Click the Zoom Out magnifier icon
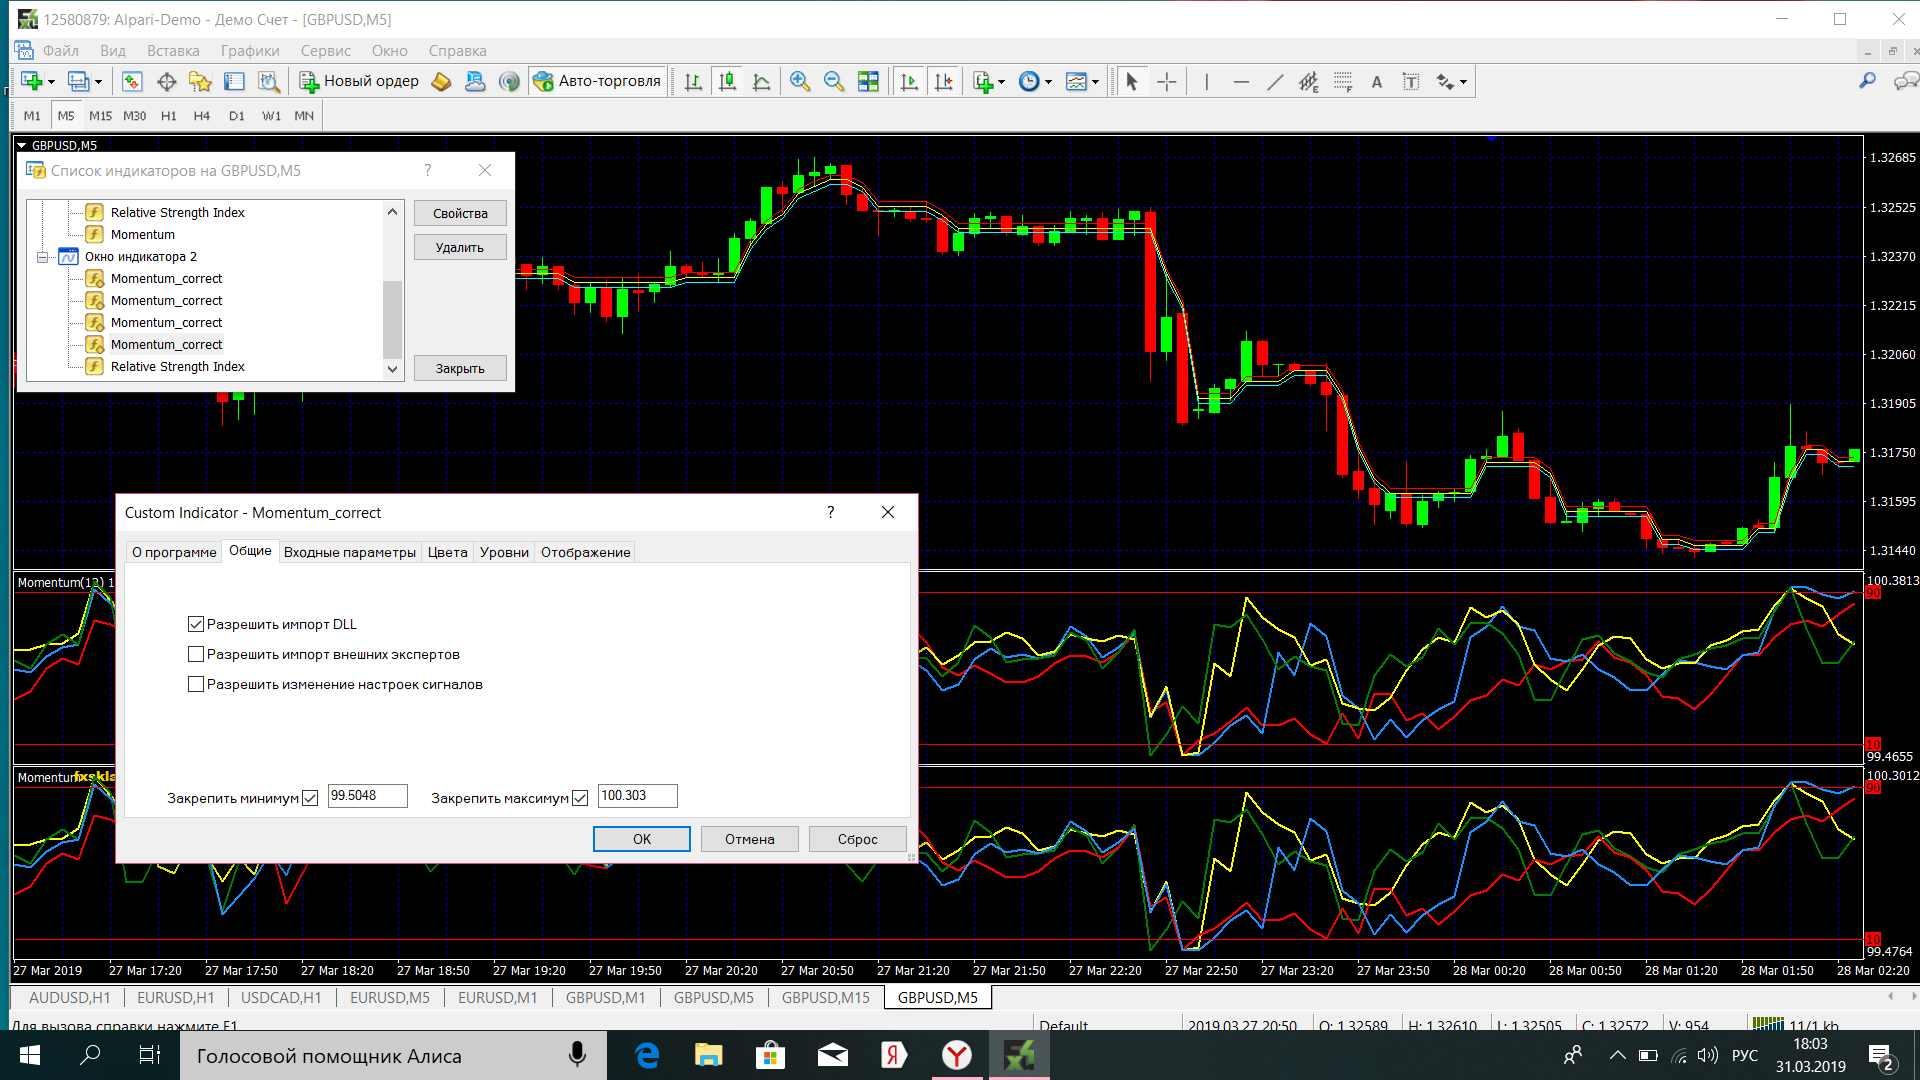Viewport: 1920px width, 1080px height. [834, 82]
